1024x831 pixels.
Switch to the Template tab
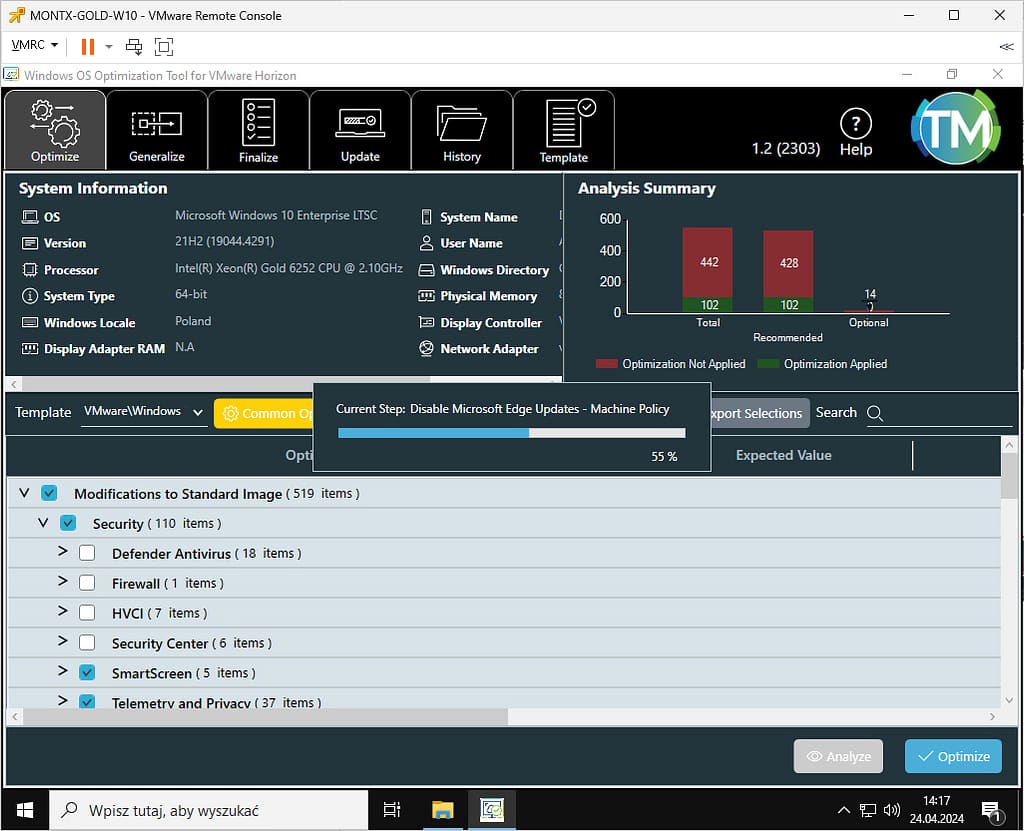[564, 131]
